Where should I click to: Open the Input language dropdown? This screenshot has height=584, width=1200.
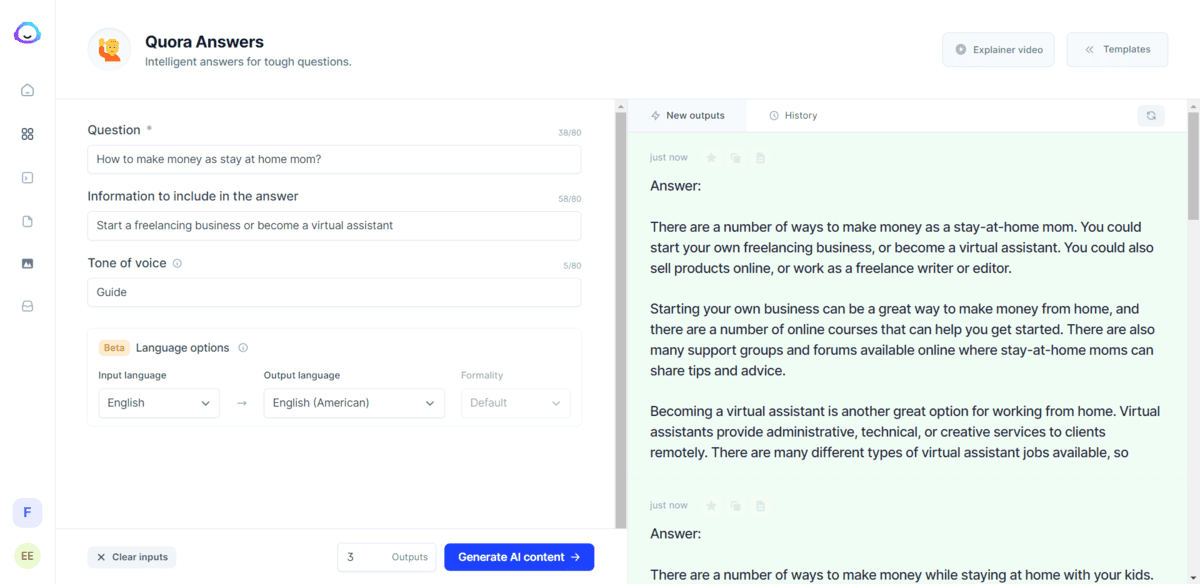(158, 402)
